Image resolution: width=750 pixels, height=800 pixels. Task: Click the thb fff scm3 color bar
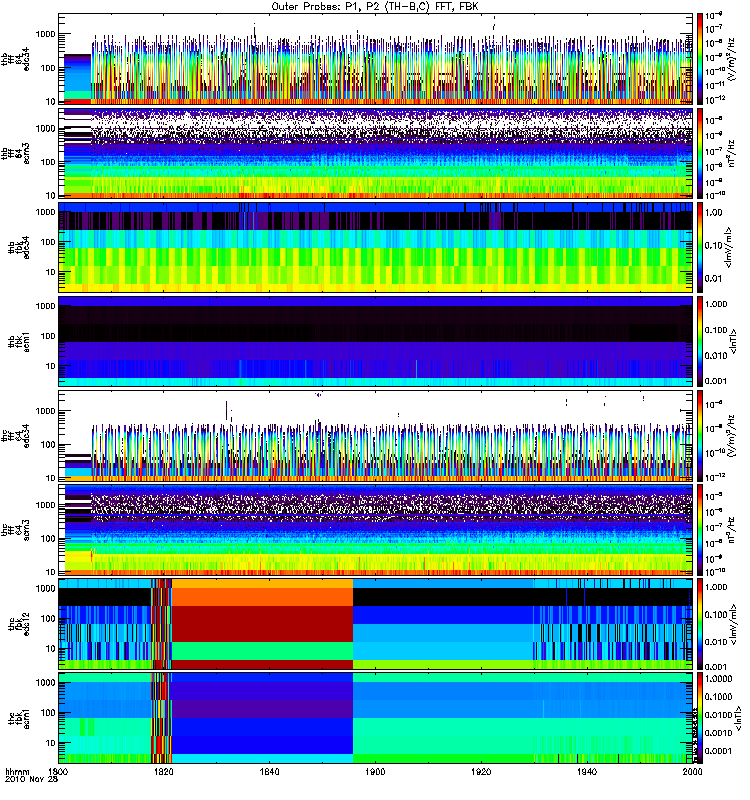[x=700, y=154]
